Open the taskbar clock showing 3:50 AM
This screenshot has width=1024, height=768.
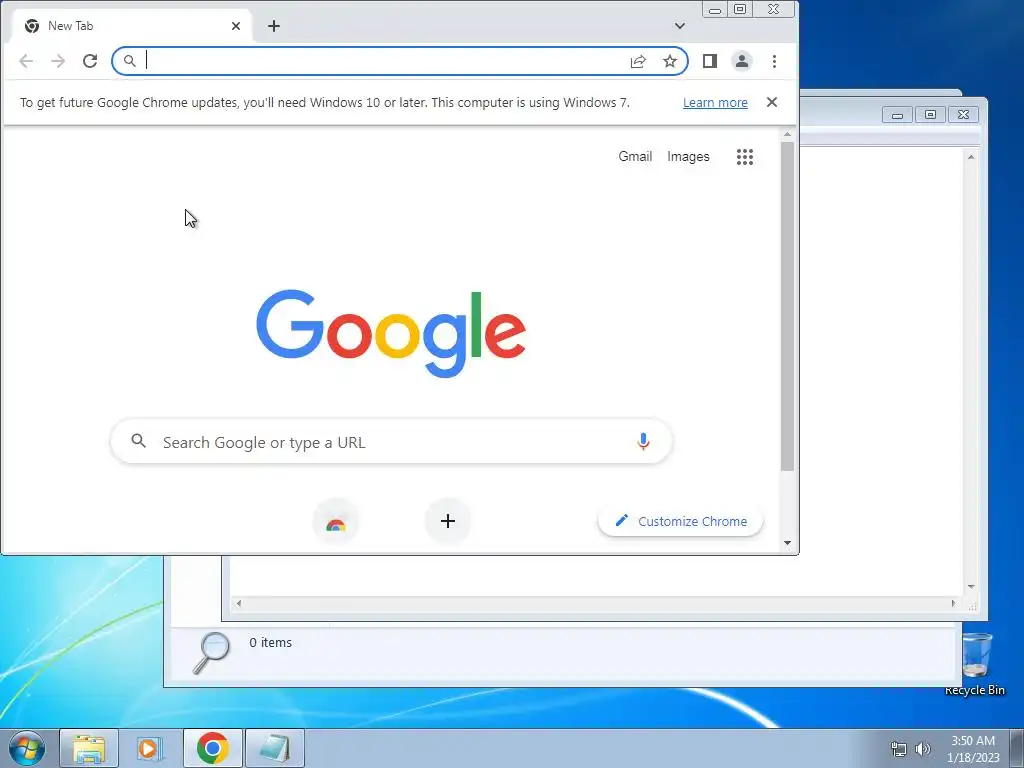point(973,749)
